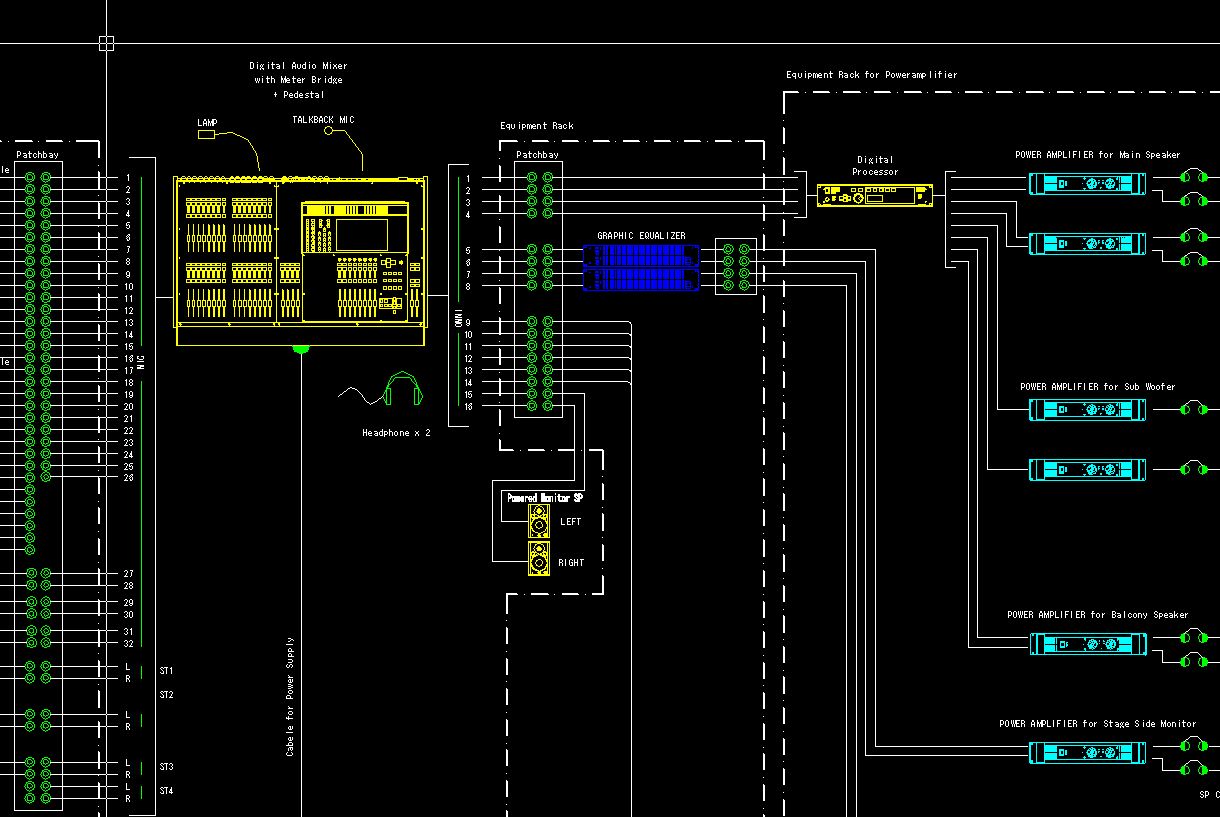The image size is (1220, 817).
Task: Select the first Sub Woofer power amplifier unit
Action: [1088, 409]
